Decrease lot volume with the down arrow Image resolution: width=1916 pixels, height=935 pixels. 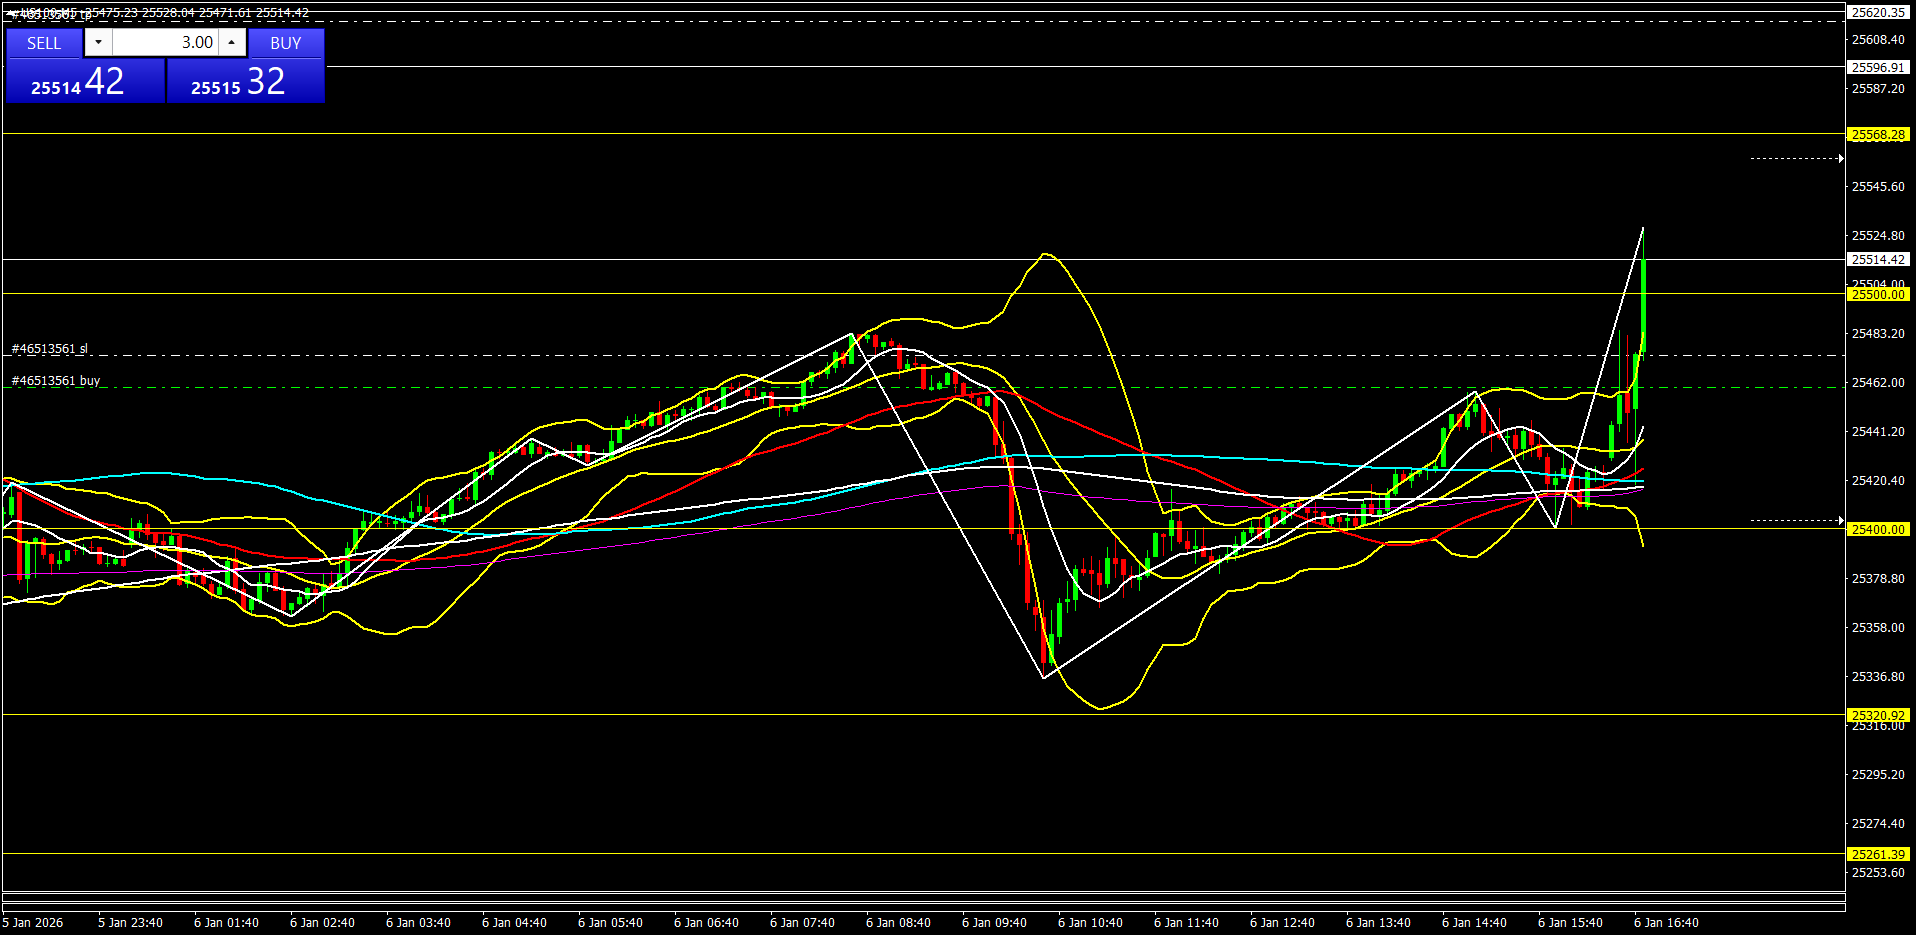pyautogui.click(x=98, y=42)
